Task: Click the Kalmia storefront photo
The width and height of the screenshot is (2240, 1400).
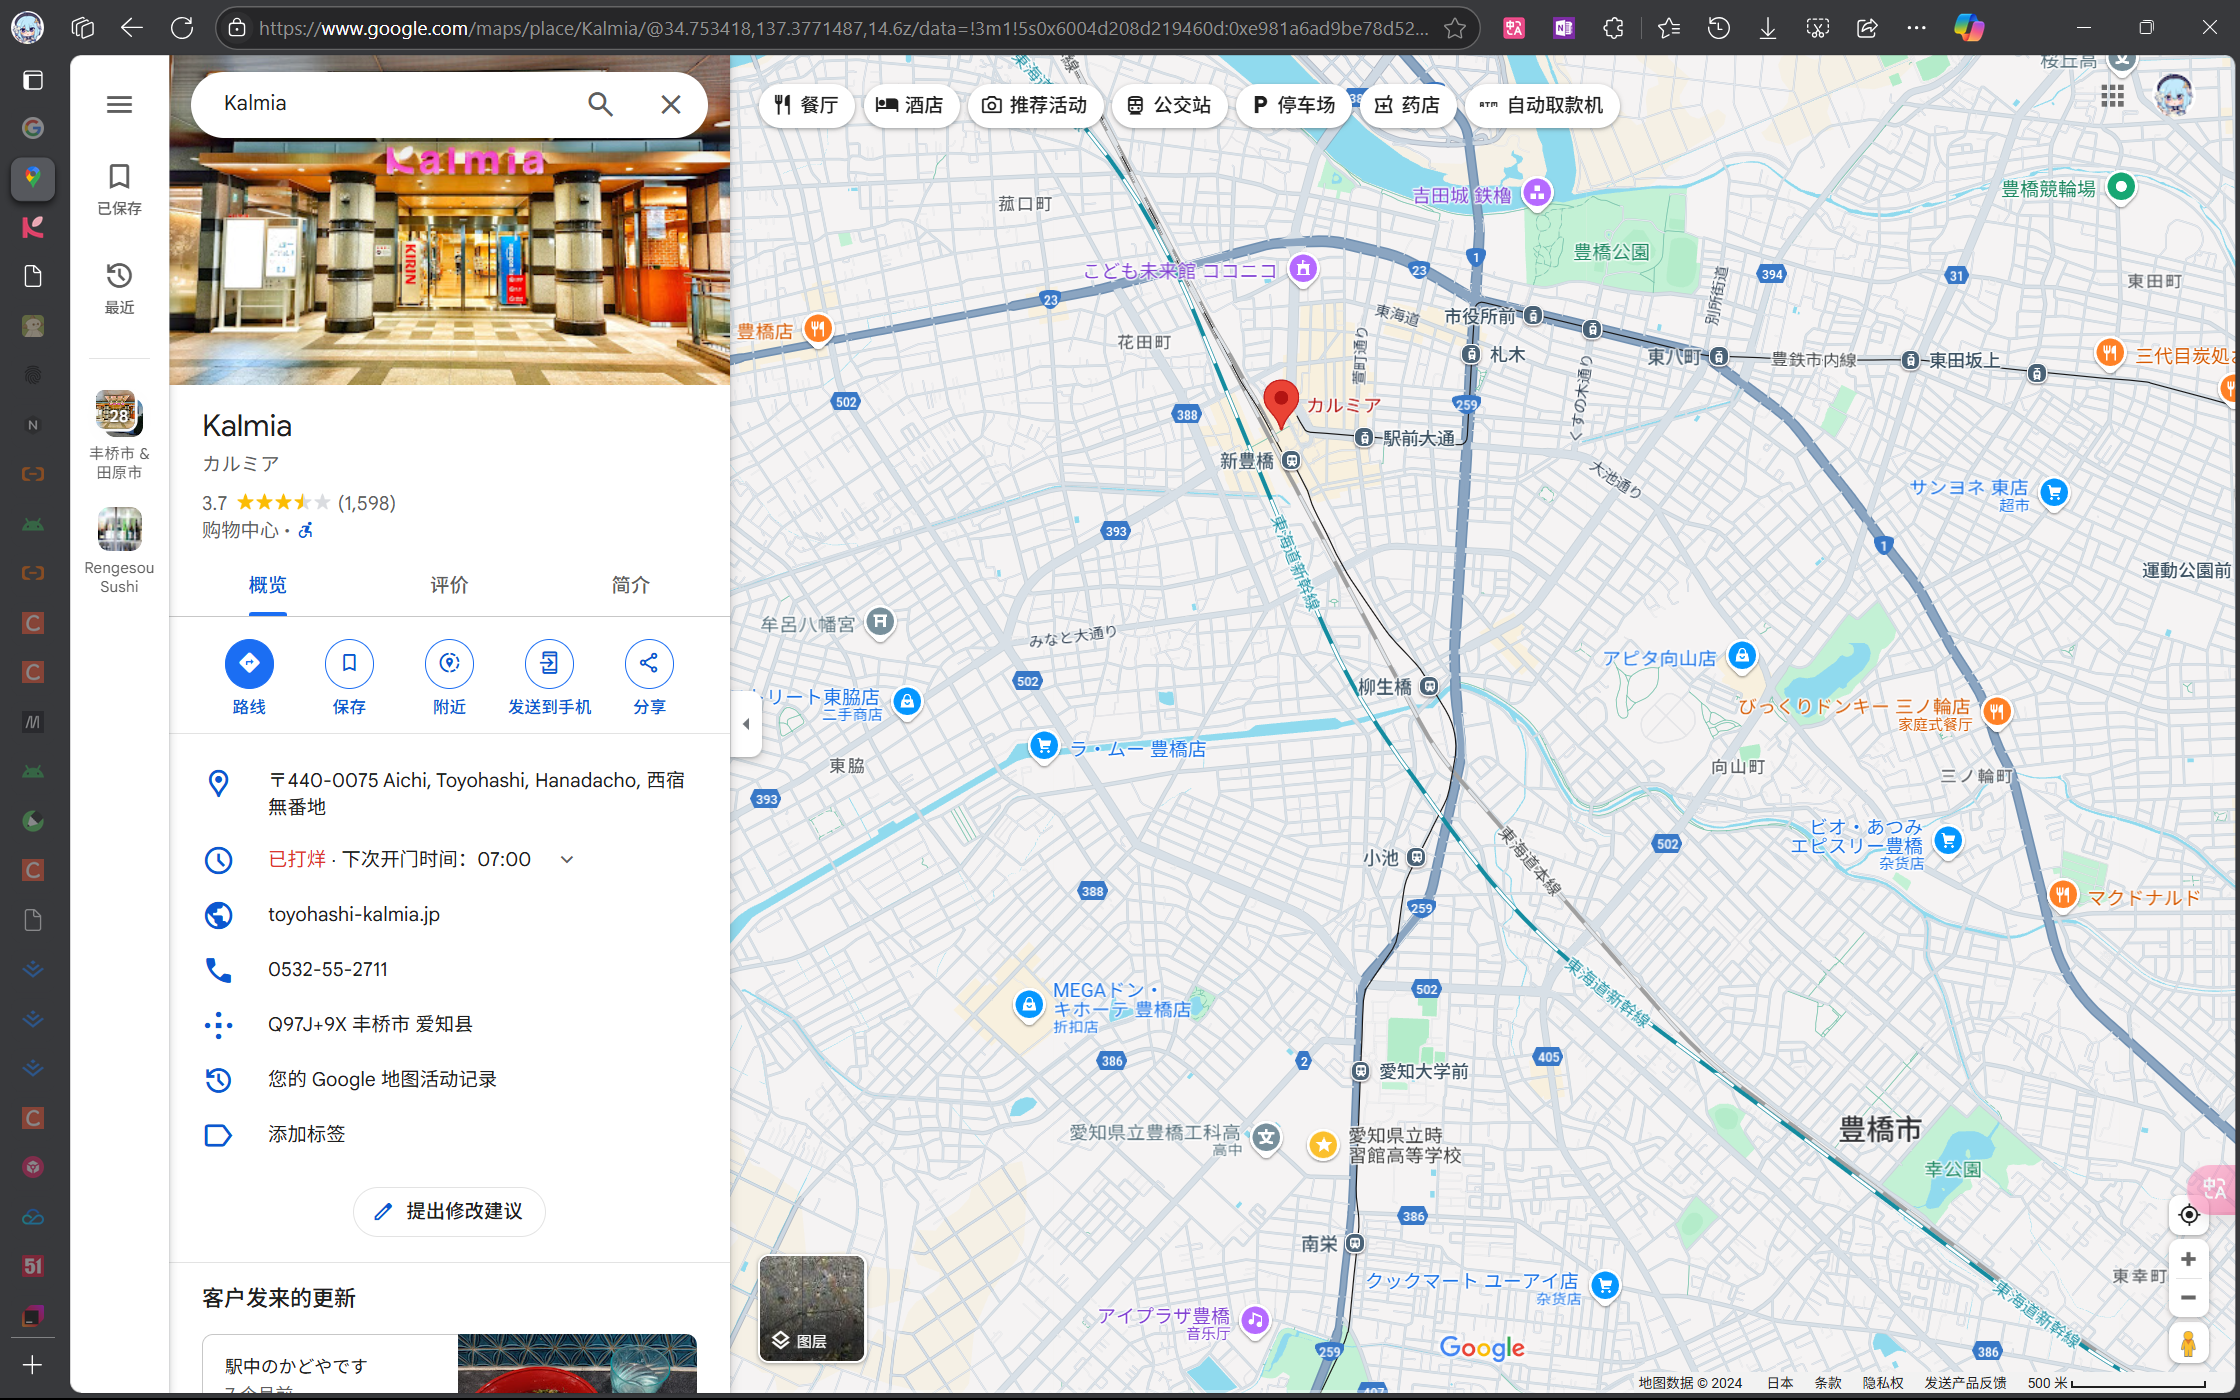Action: pos(449,260)
